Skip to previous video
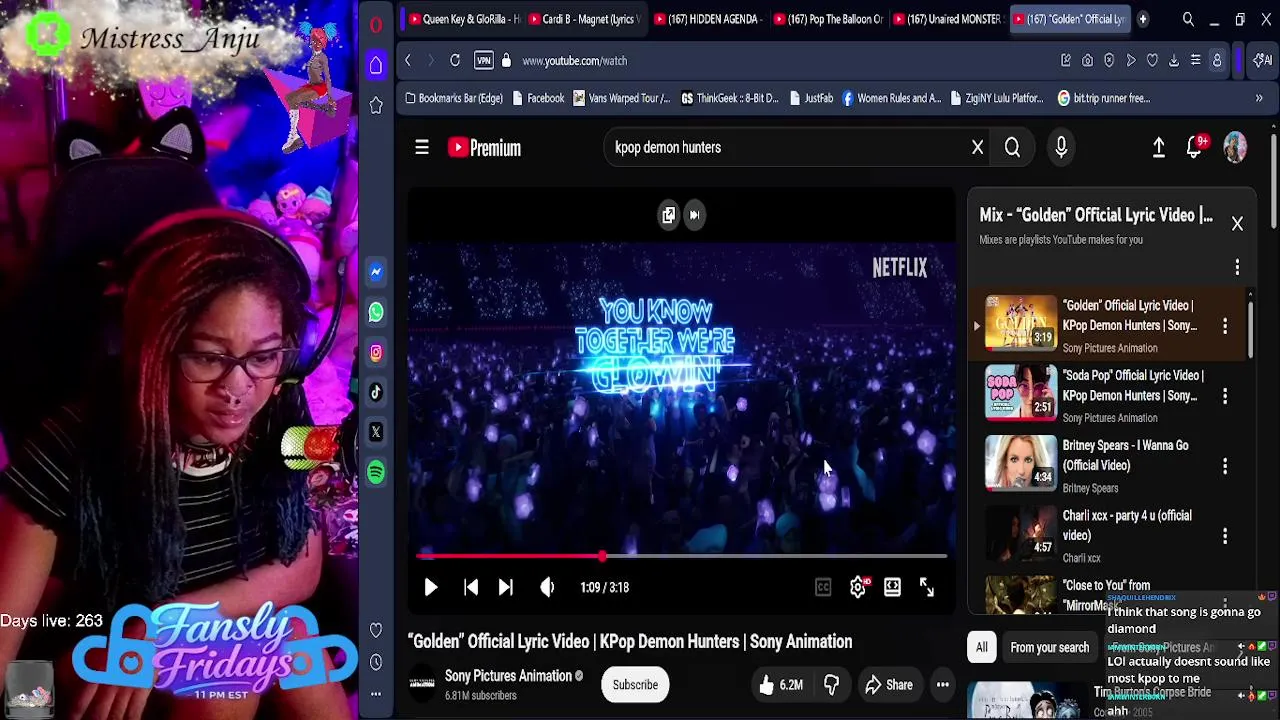The height and width of the screenshot is (720, 1280). click(x=471, y=588)
